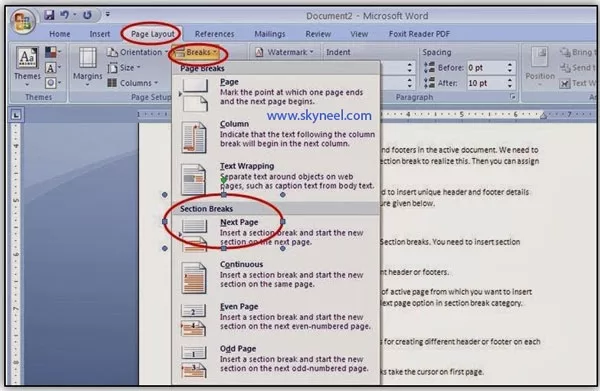
Task: Click Bring to Front button
Action: (577, 52)
